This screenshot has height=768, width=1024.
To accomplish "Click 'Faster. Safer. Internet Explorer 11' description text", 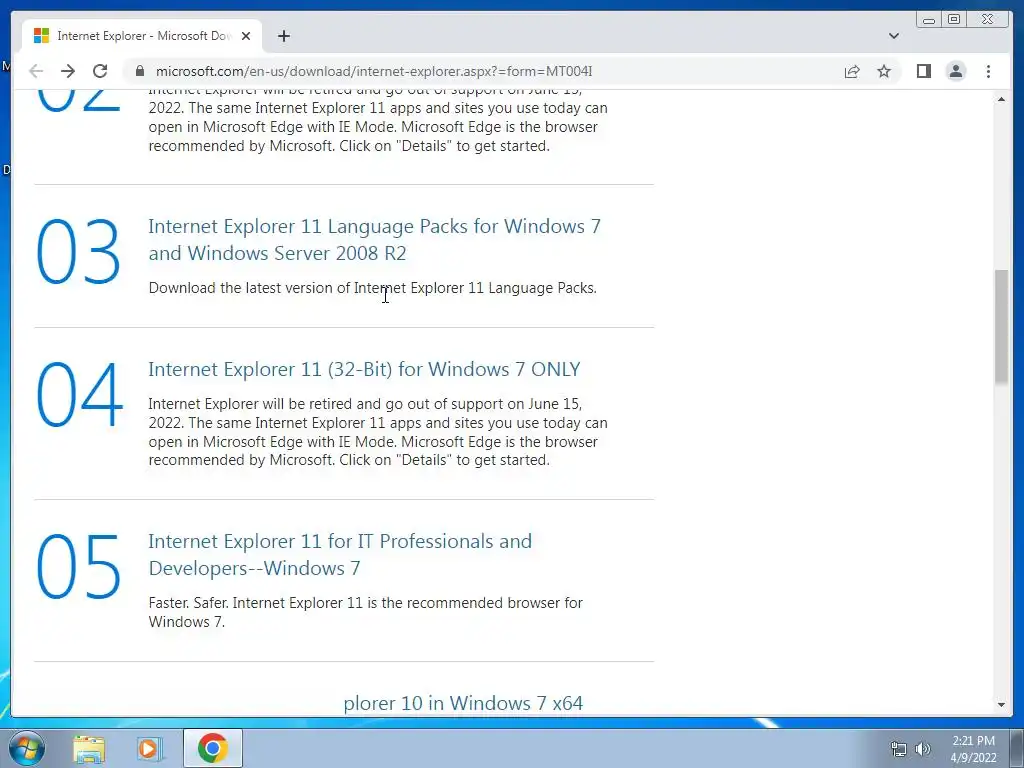I will point(365,612).
